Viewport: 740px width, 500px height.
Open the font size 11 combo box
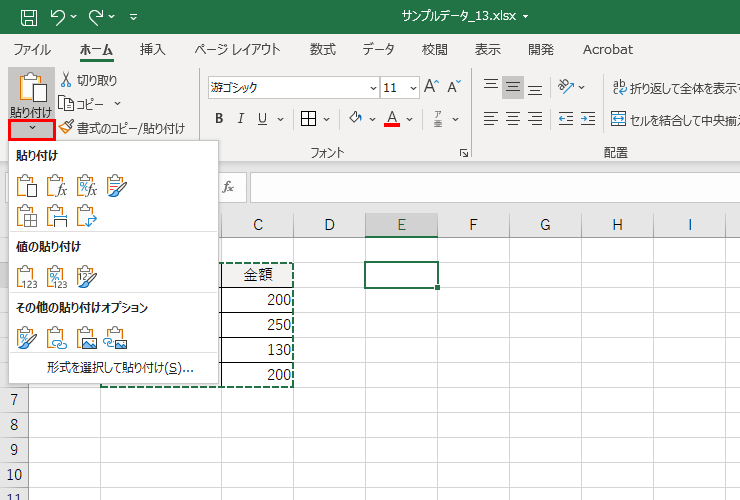[x=400, y=88]
